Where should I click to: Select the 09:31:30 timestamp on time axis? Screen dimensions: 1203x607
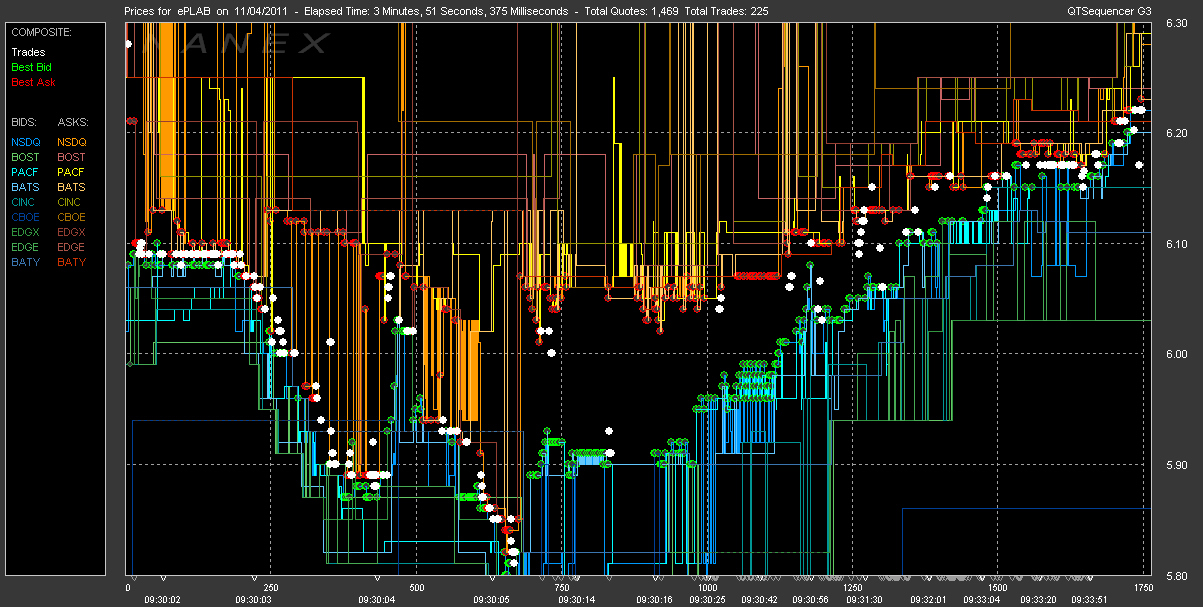coord(863,599)
